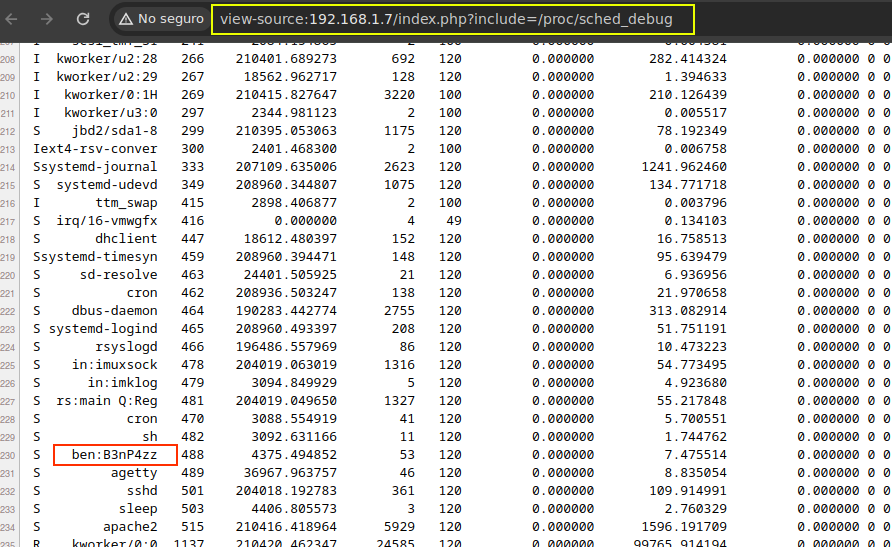Viewport: 892px width, 547px height.
Task: Select the dbus-daemon process name
Action: (x=114, y=311)
